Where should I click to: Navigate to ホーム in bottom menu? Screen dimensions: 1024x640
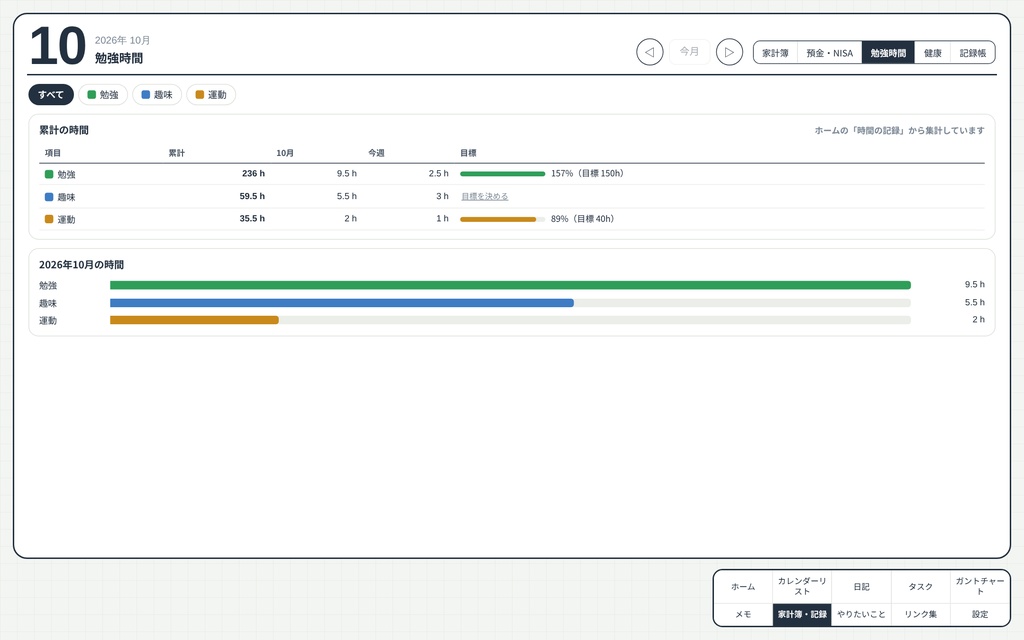[743, 586]
